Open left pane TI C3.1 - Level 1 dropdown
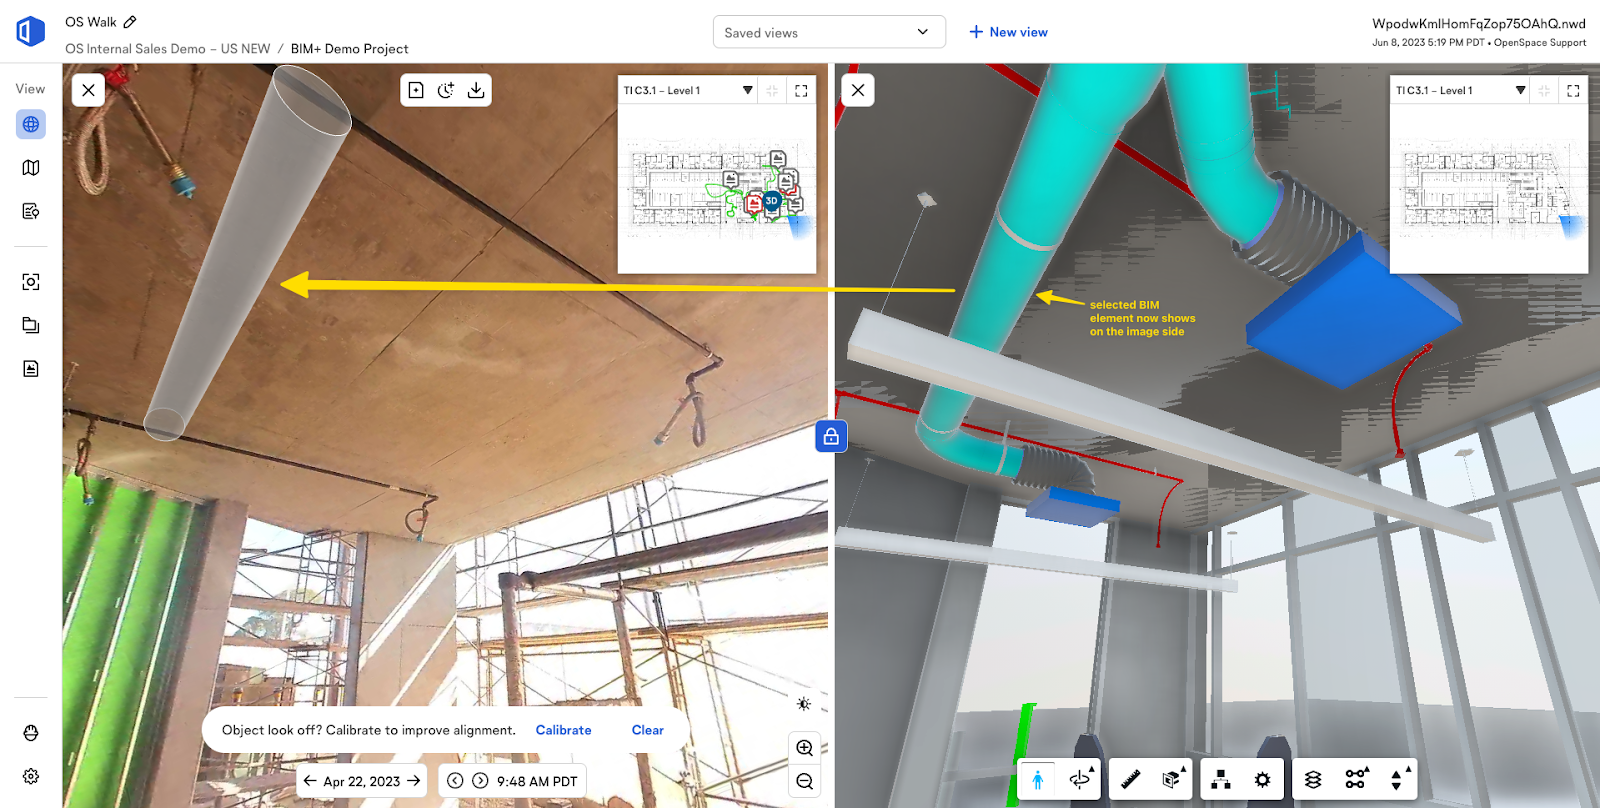1600x808 pixels. 688,90
